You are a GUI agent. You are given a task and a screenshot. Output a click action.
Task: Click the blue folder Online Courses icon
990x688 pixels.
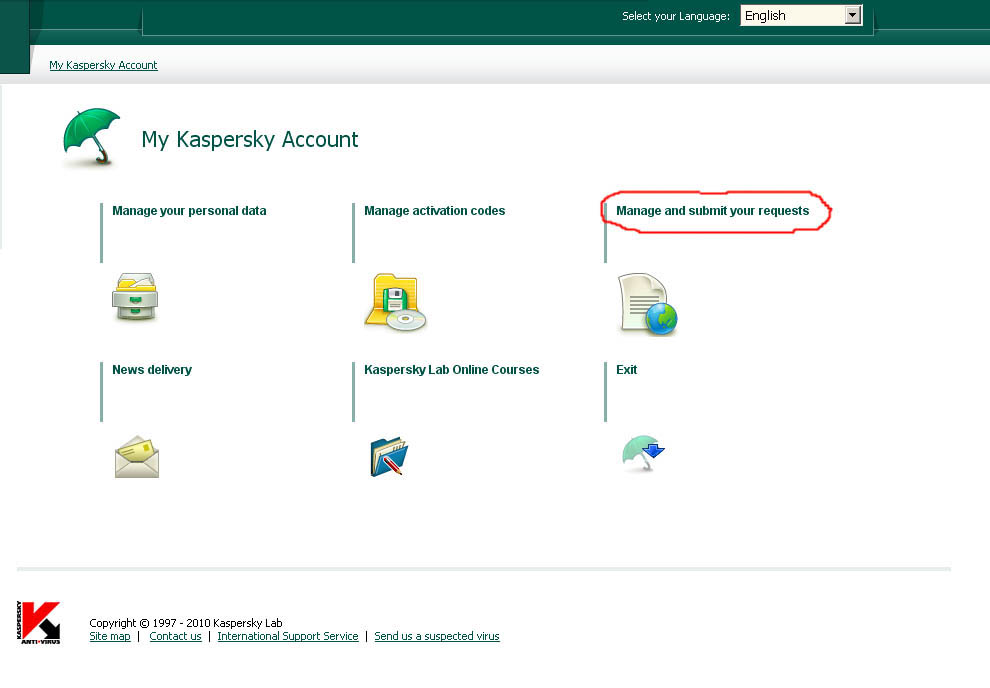[389, 456]
